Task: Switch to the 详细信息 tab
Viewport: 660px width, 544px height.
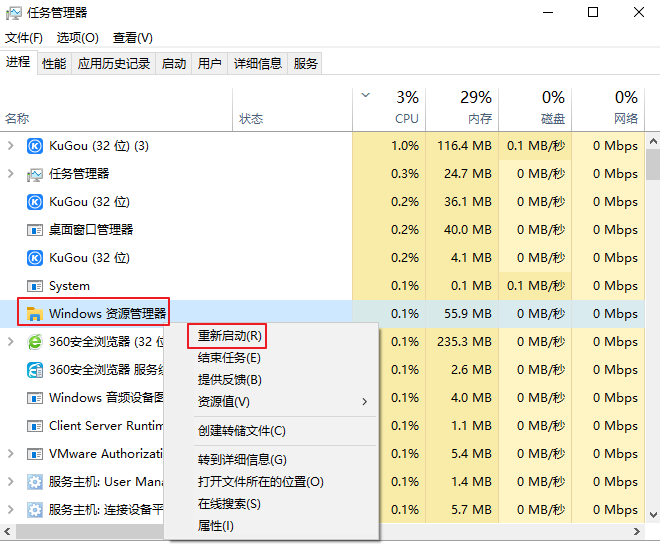Action: (x=258, y=63)
